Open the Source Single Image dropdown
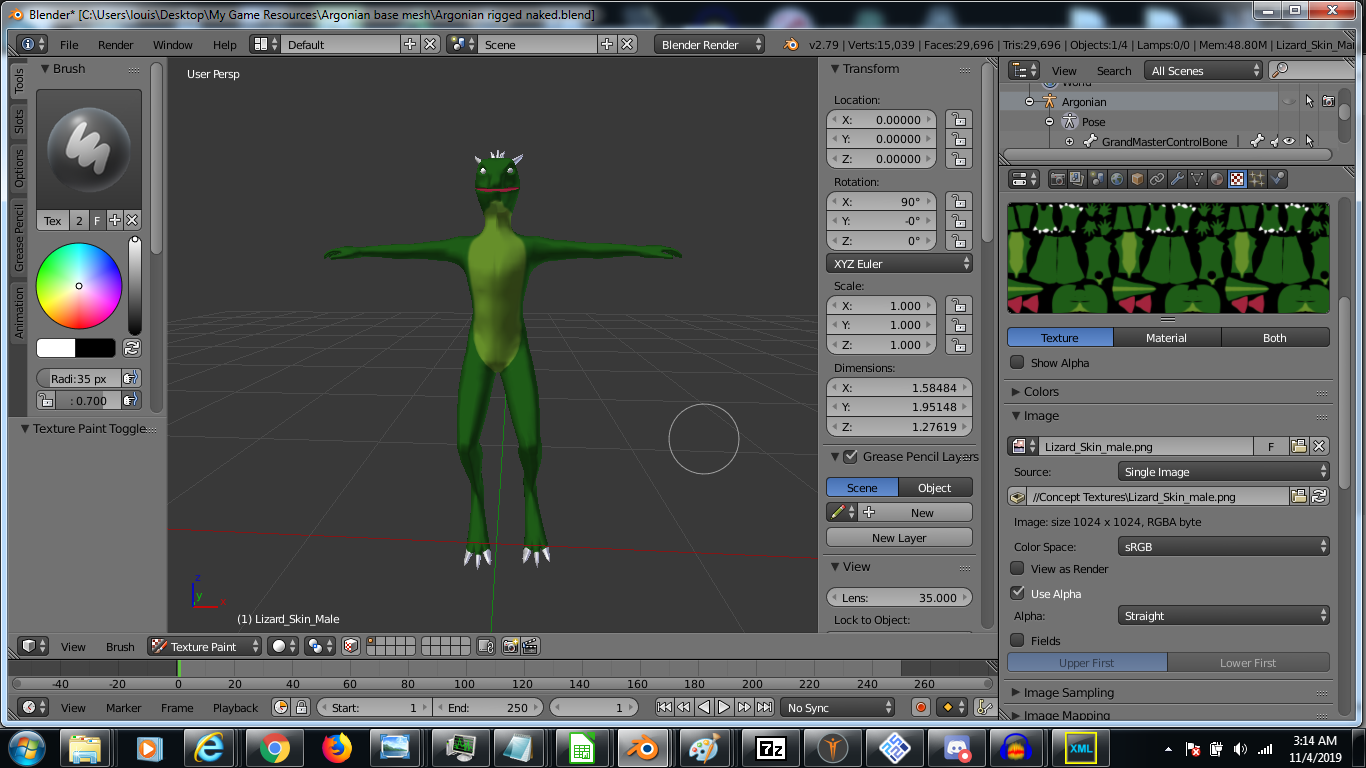The image size is (1366, 768). (1223, 471)
